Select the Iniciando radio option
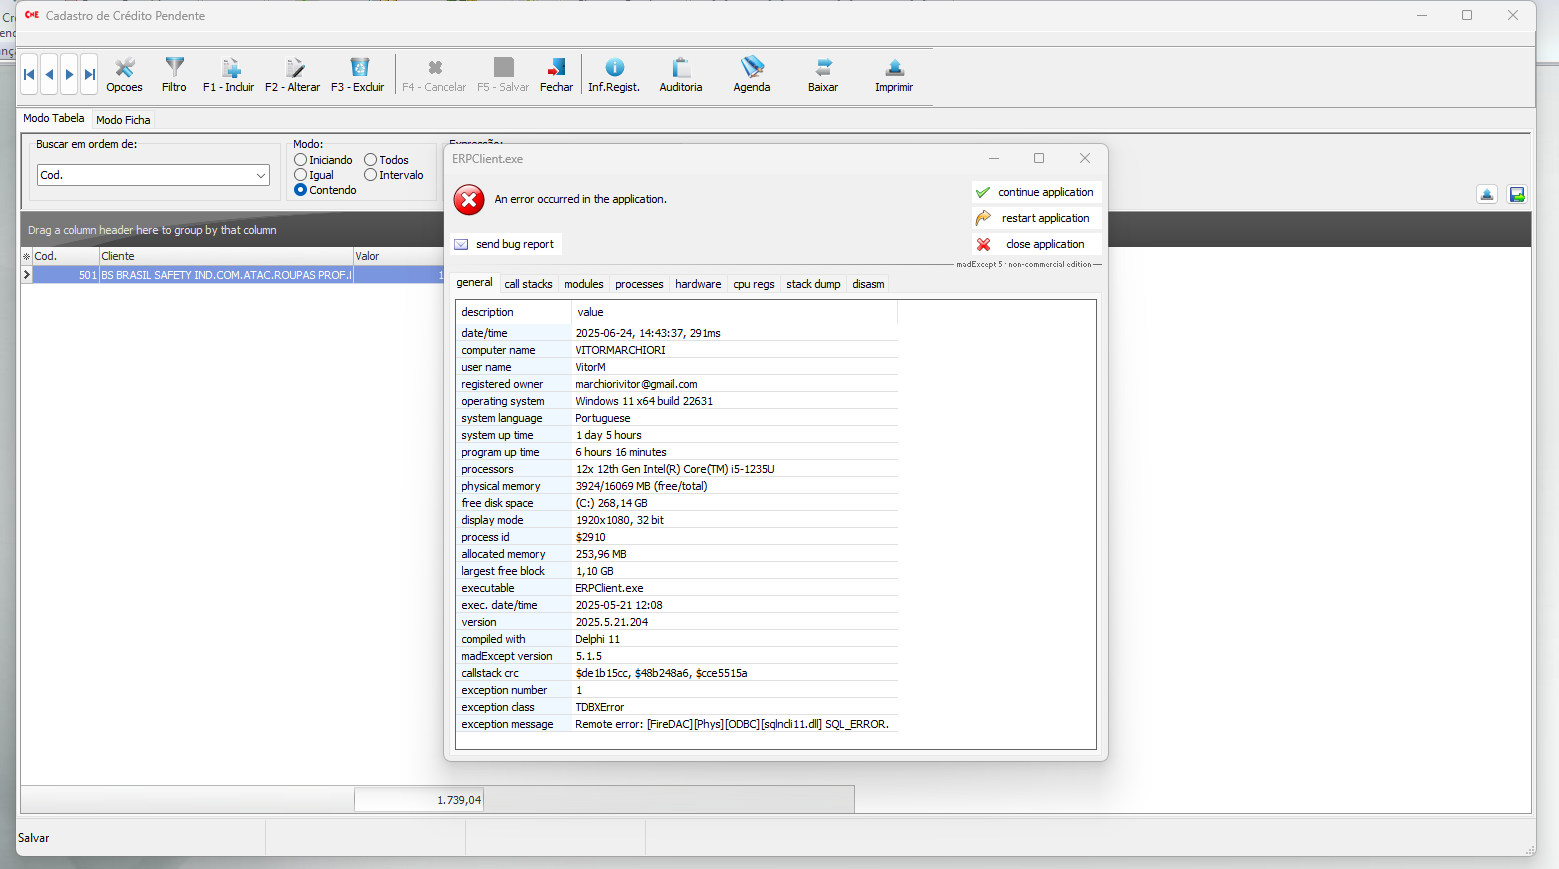 coord(301,160)
